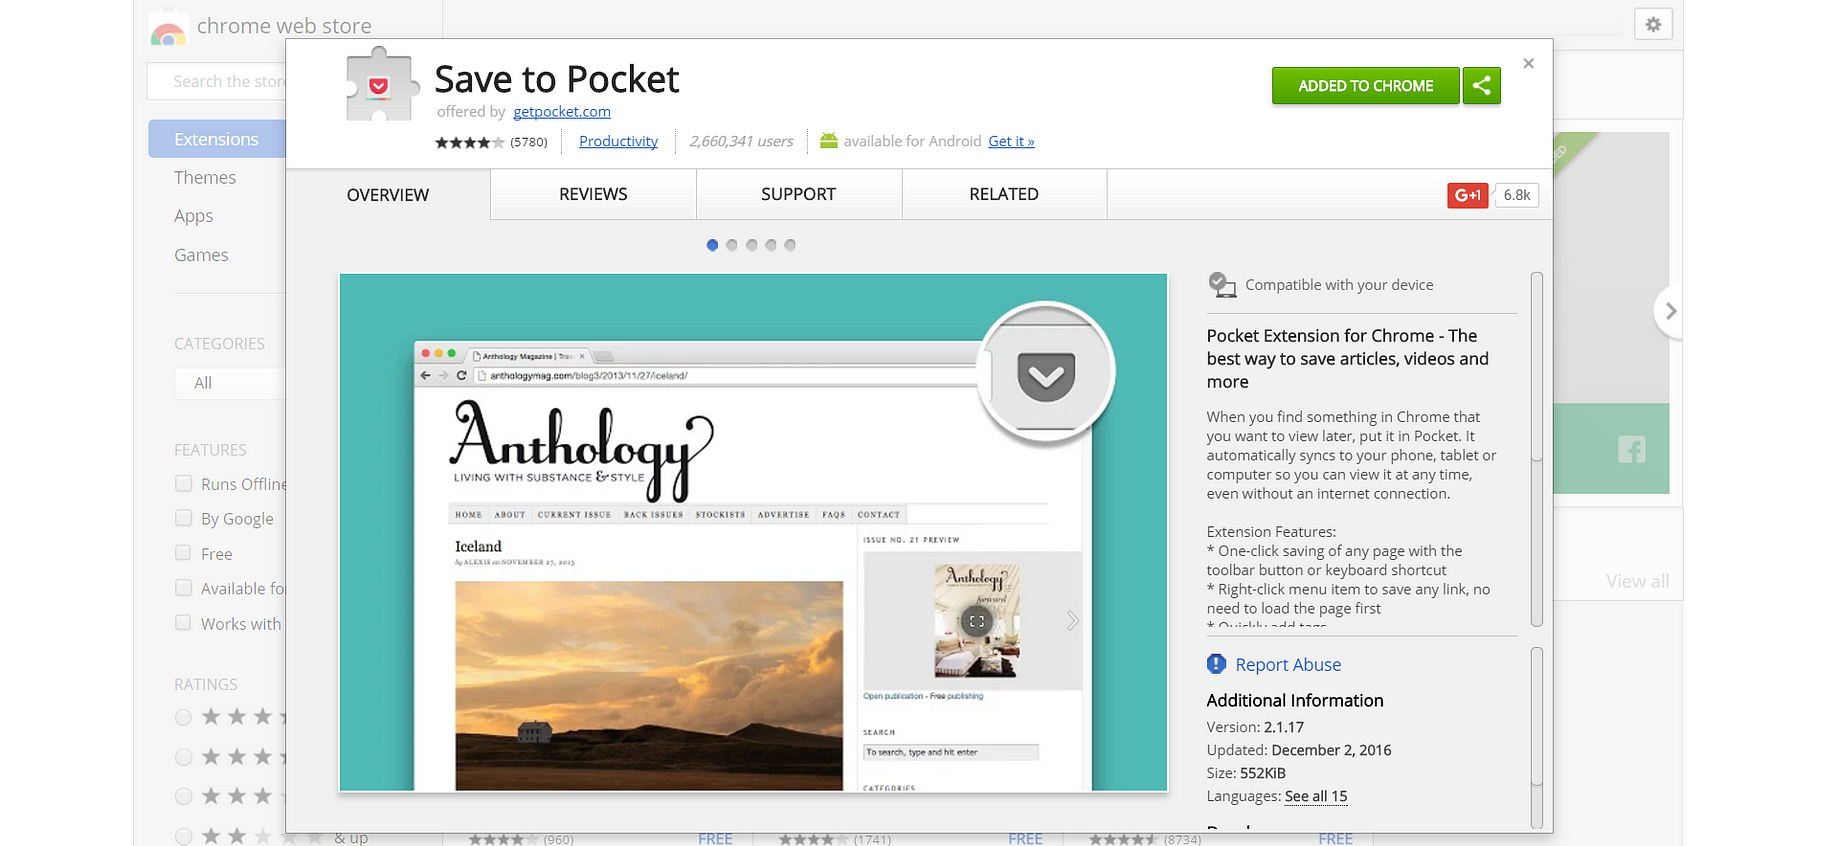The width and height of the screenshot is (1838, 846).
Task: Click the compatible device check icon
Action: click(1222, 285)
